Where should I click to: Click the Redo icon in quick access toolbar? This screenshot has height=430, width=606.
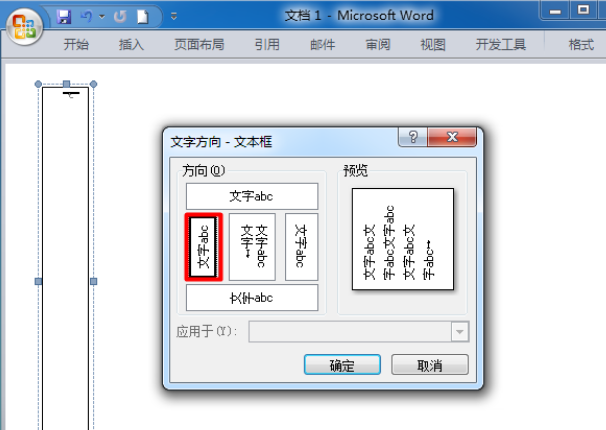121,16
